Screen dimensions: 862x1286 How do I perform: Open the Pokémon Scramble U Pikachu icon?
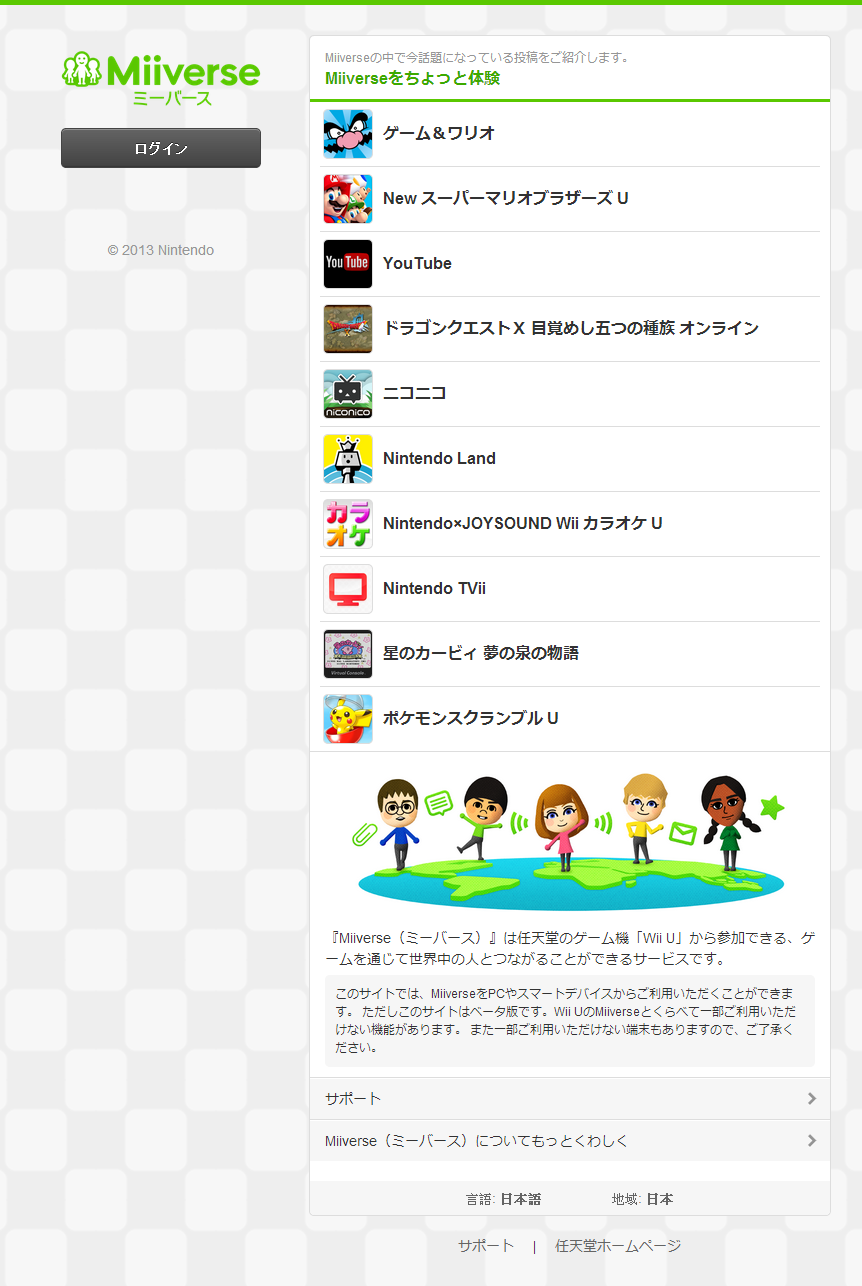click(348, 719)
